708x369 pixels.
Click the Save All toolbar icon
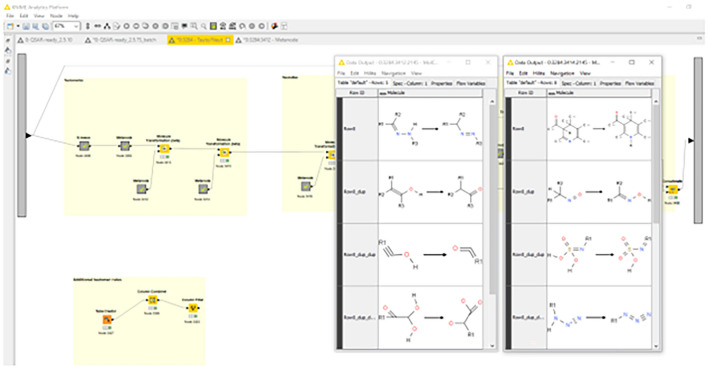[45, 26]
